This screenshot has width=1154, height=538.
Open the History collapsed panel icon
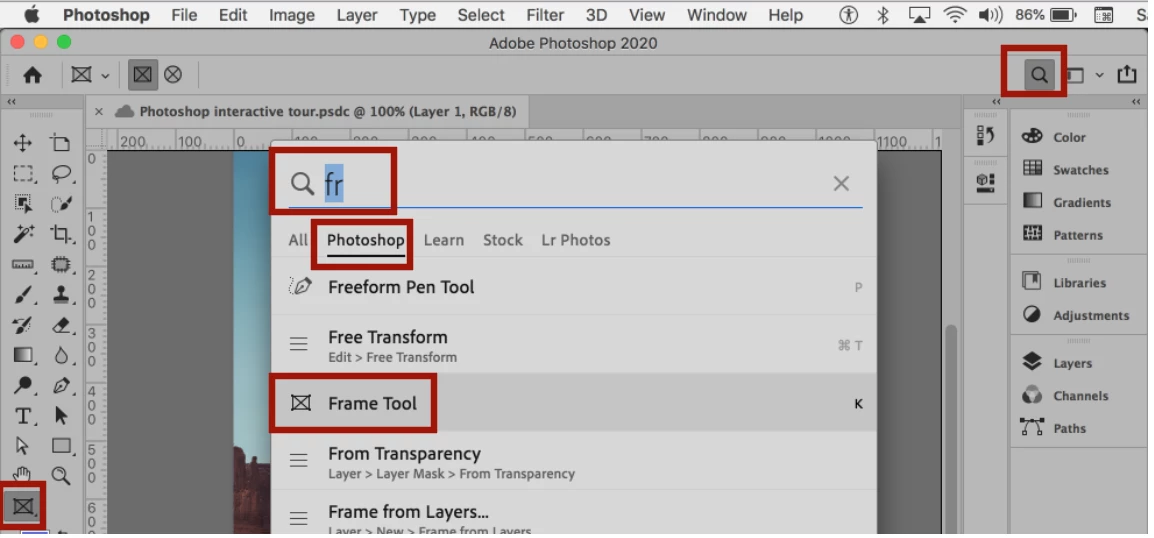(x=985, y=135)
